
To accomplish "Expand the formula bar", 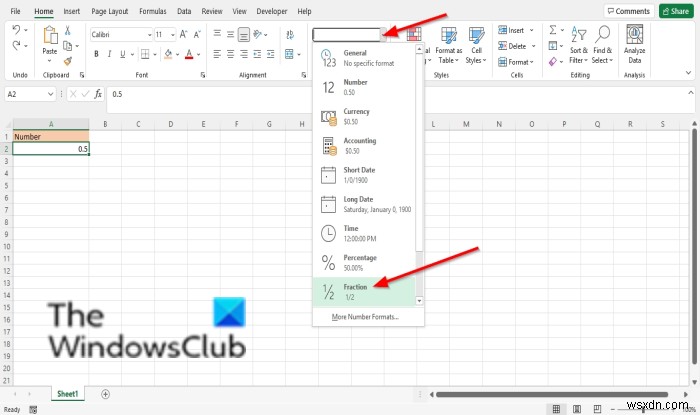I will tap(691, 92).
